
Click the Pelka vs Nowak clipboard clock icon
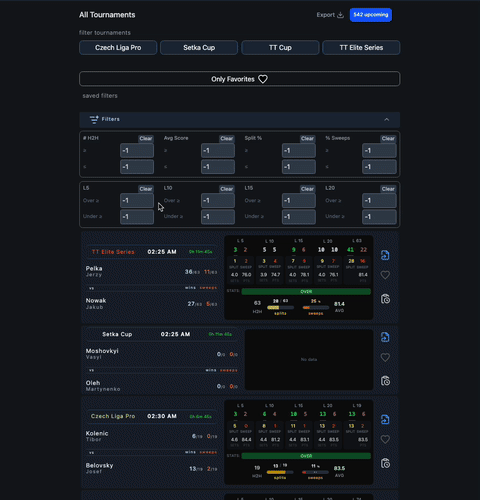pyautogui.click(x=385, y=299)
